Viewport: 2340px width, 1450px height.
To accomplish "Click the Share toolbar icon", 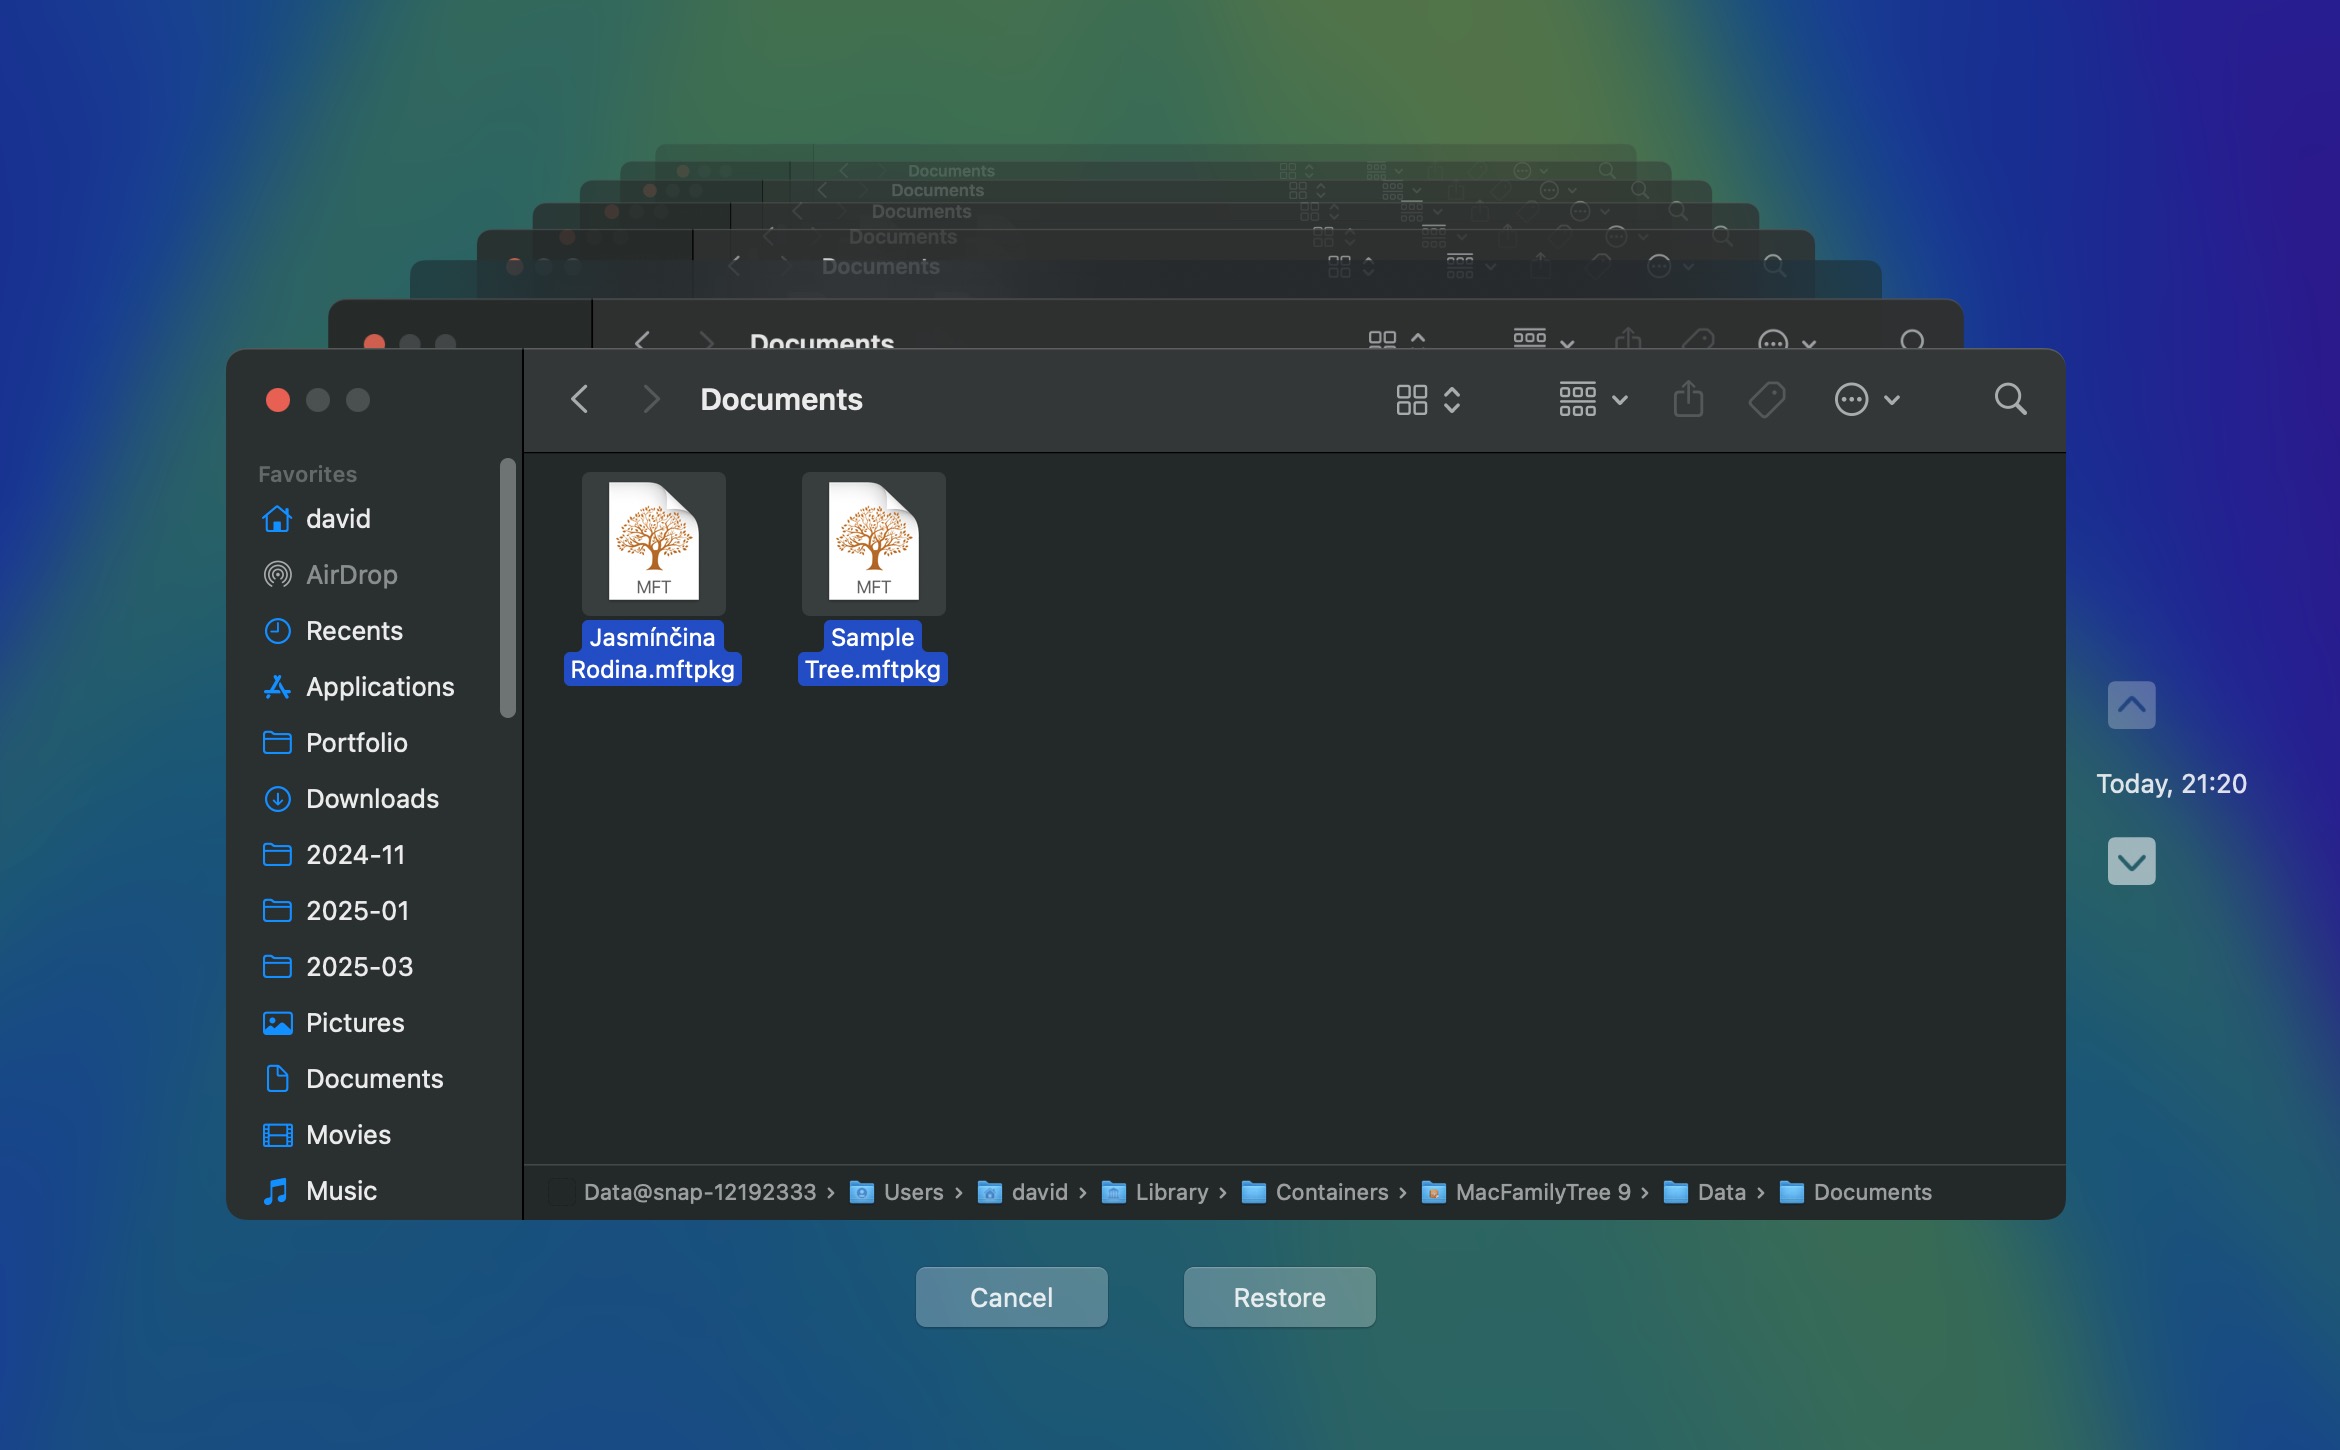I will pyautogui.click(x=1688, y=400).
